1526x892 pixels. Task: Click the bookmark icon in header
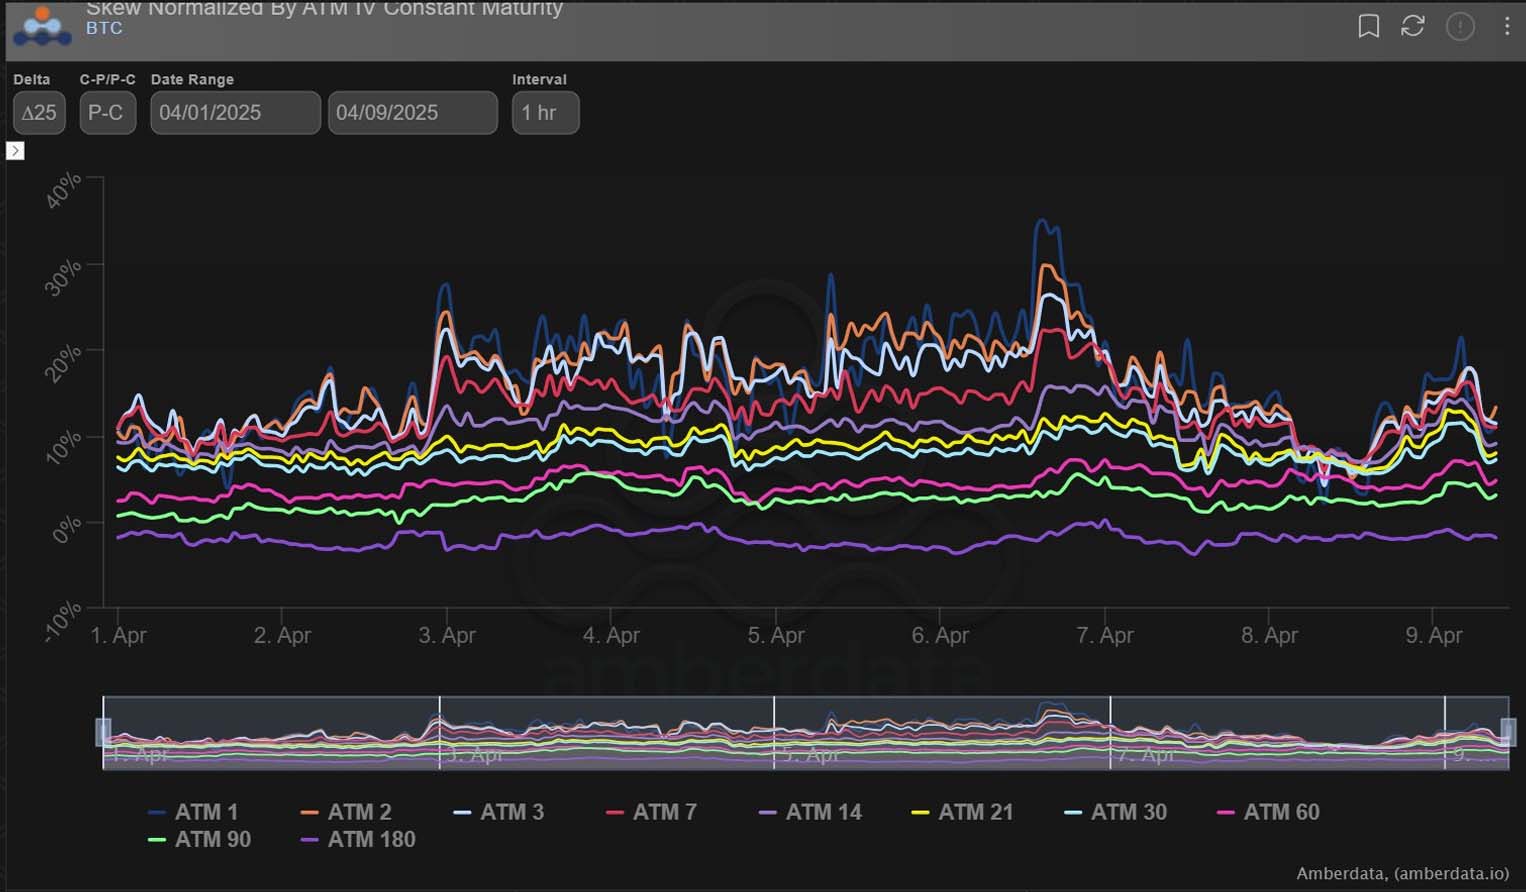point(1368,26)
